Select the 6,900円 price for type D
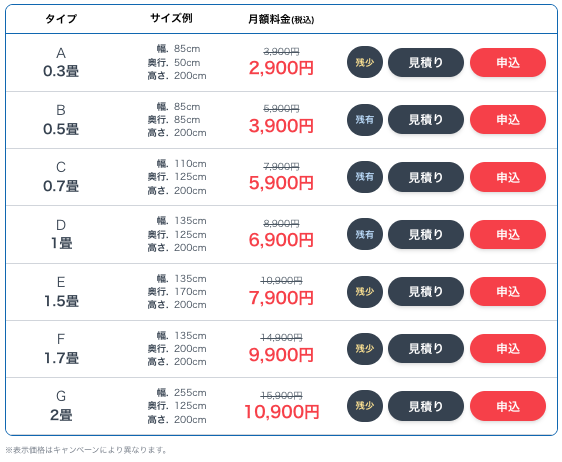562x462 pixels. tap(281, 240)
